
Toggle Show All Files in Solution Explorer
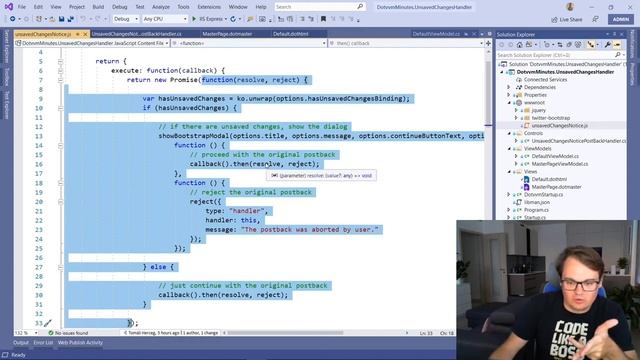pyautogui.click(x=578, y=45)
